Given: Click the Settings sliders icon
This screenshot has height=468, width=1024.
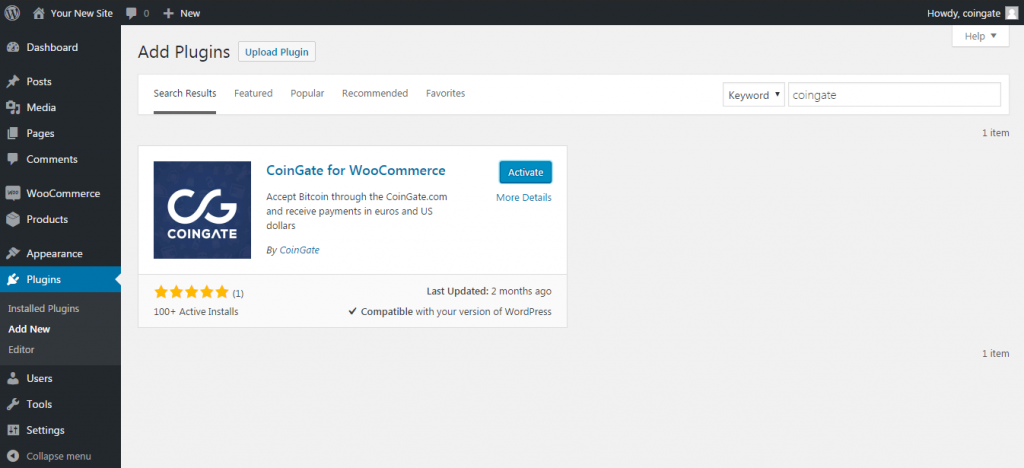Looking at the screenshot, I should coord(12,431).
